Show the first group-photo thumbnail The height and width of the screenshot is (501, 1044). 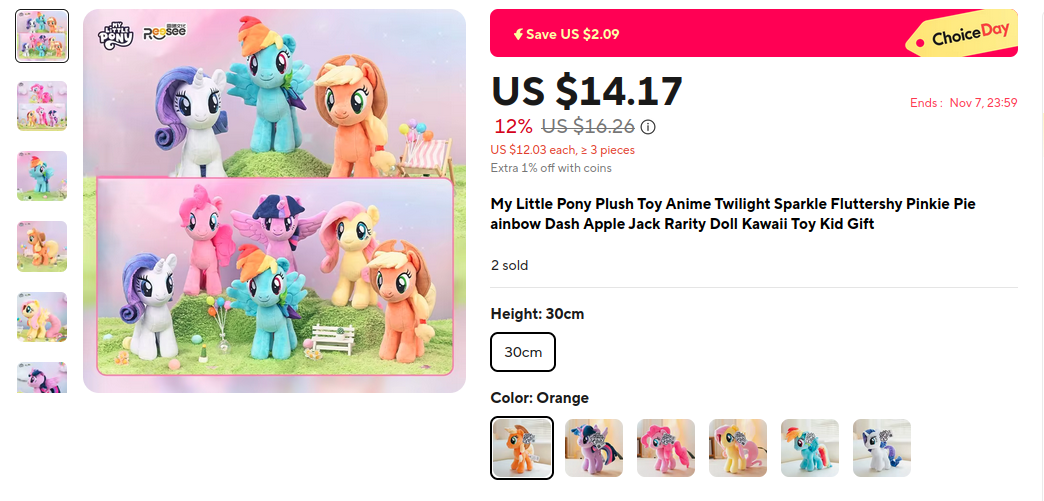point(42,36)
